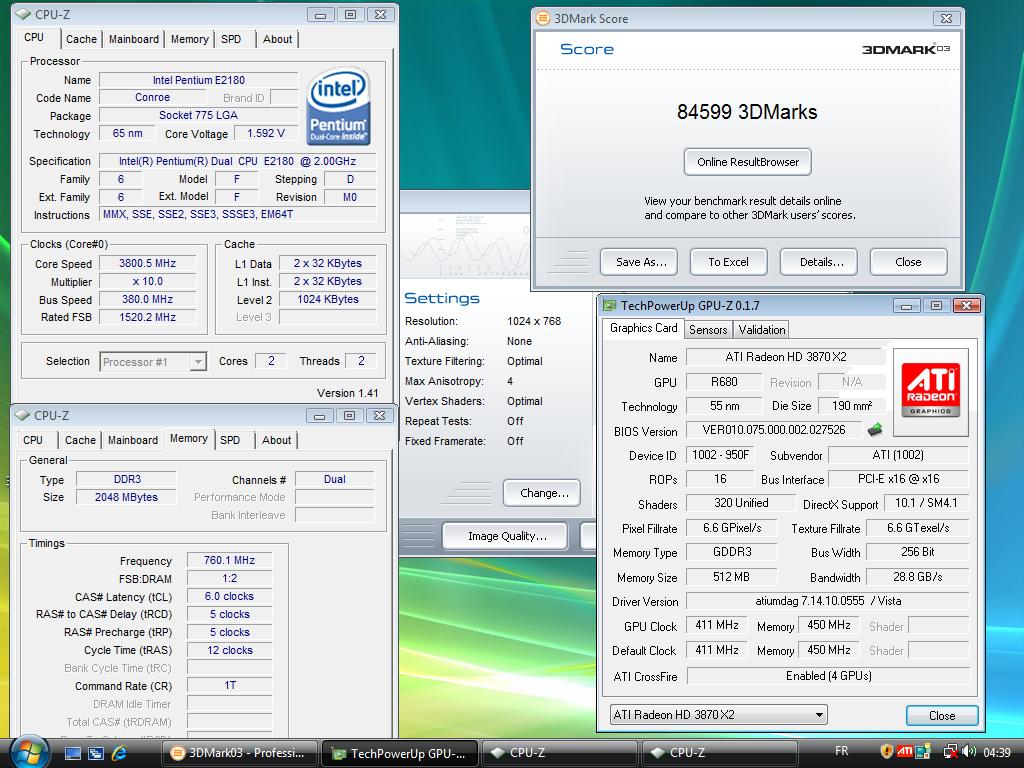Minimize the GPU-Z window
The image size is (1024, 768).
click(x=906, y=306)
